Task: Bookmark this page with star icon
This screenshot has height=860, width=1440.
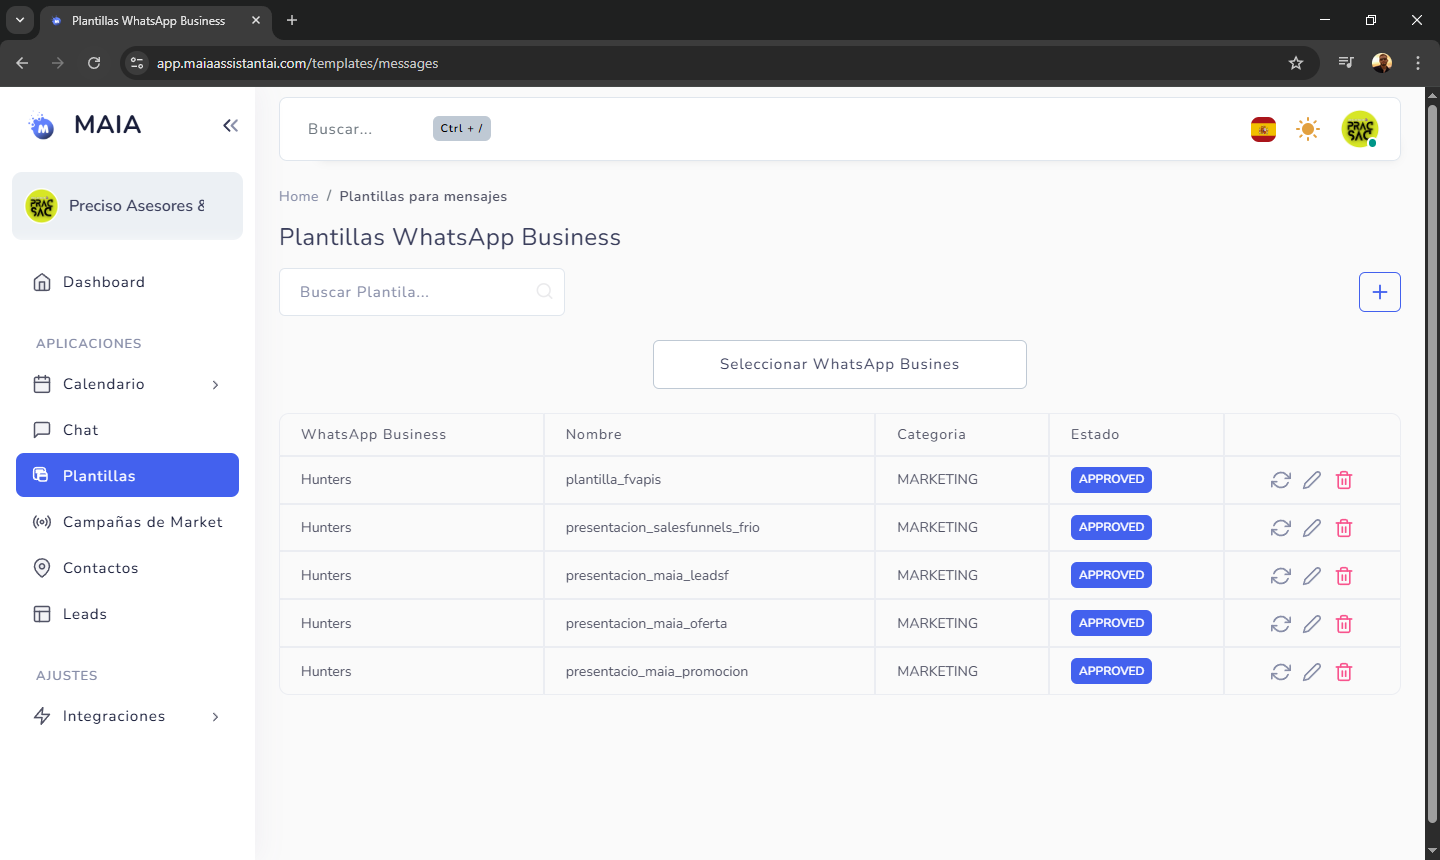Action: (1296, 63)
